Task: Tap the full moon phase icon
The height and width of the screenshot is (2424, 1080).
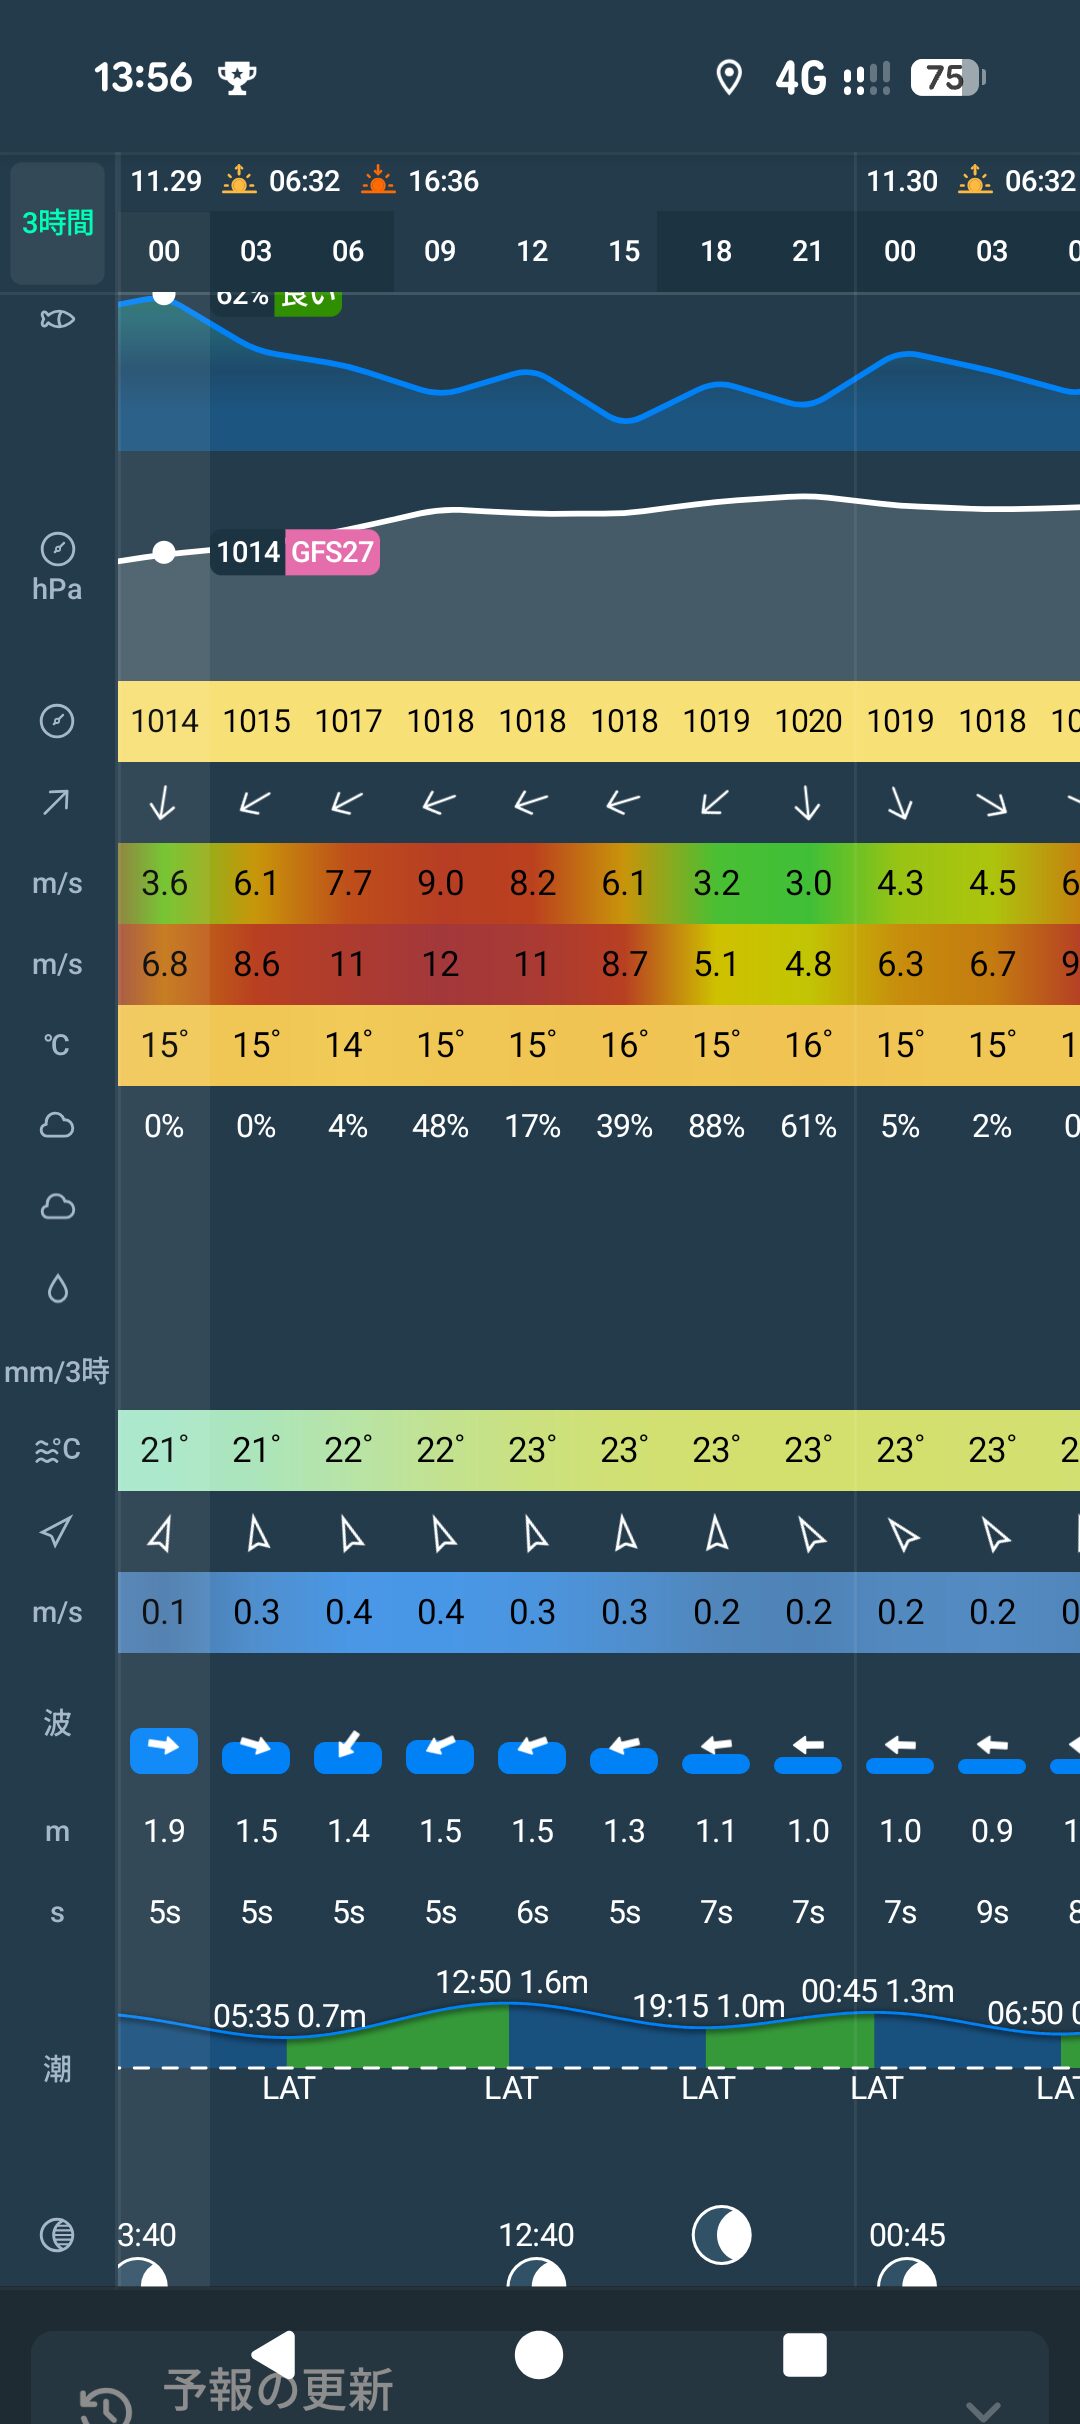Action: click(x=721, y=2235)
